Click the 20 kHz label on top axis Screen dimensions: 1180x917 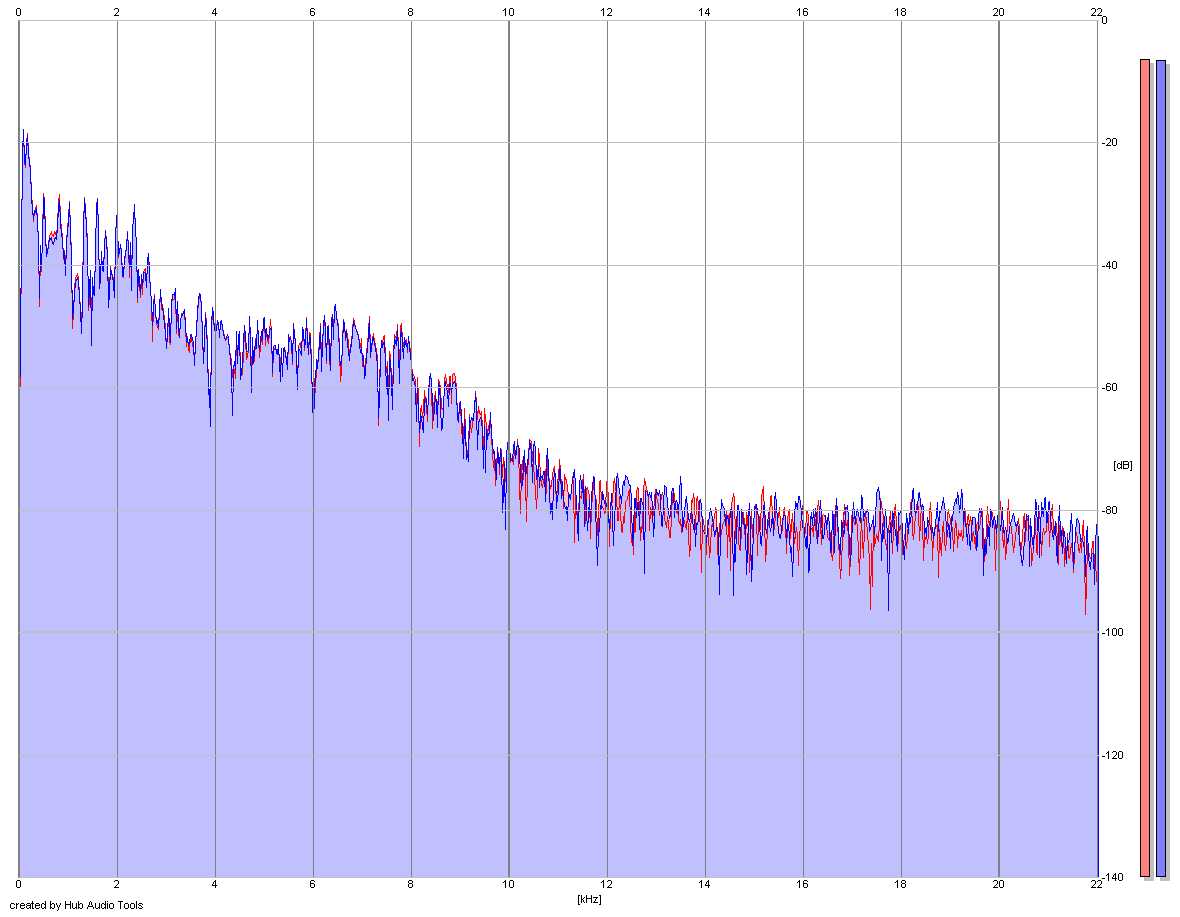click(x=998, y=11)
